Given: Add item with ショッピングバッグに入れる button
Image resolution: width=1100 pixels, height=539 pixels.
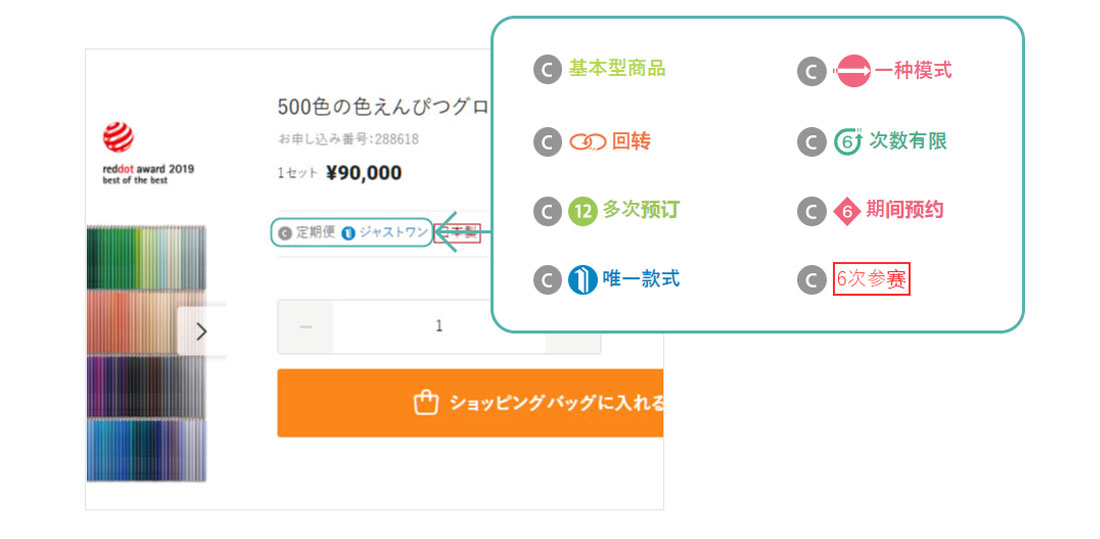Looking at the screenshot, I should (x=540, y=403).
